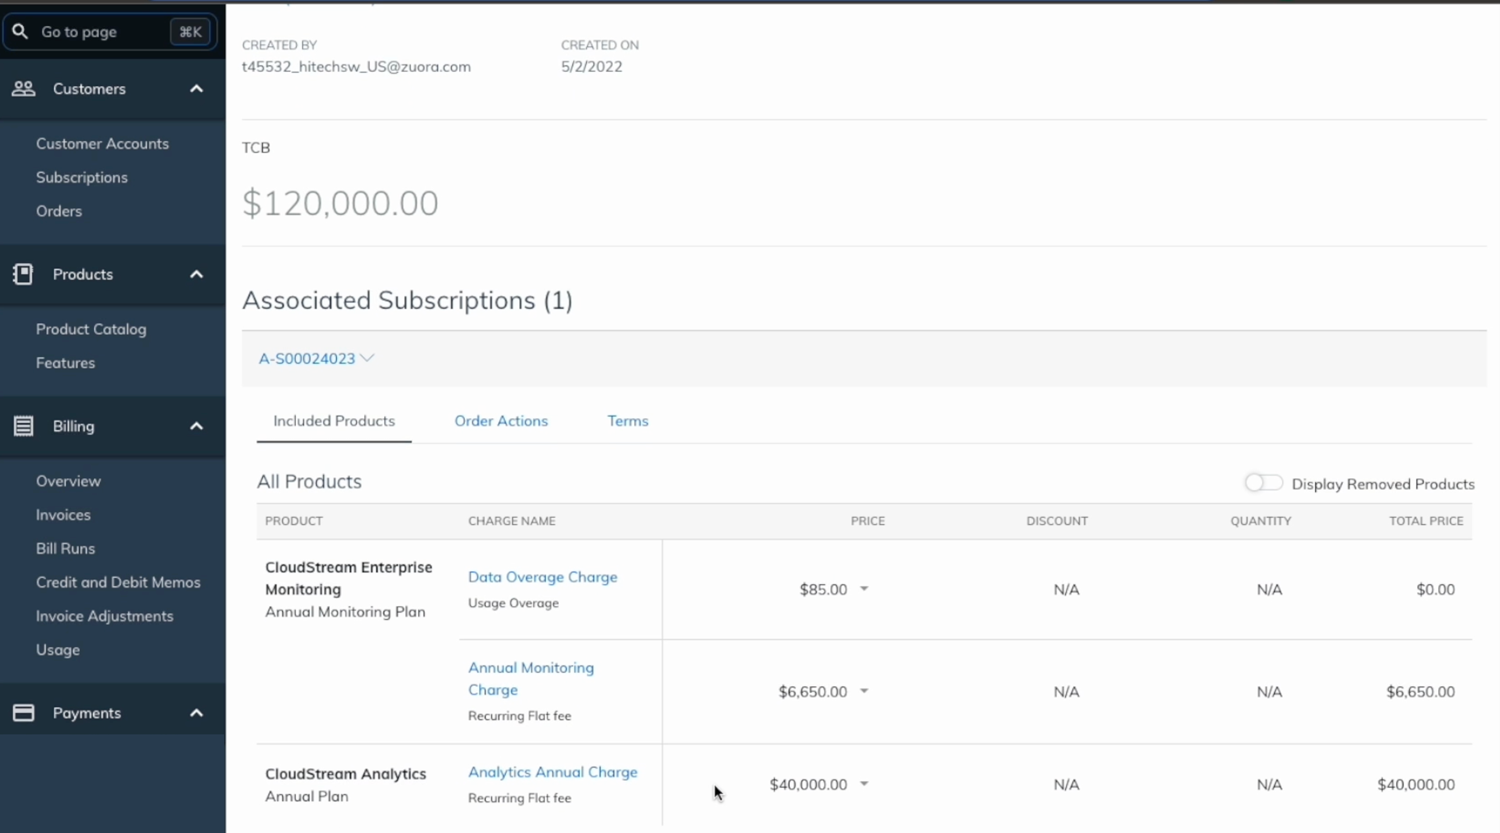Screen dimensions: 1500x833
Task: Click the Go to page search field
Action: click(x=100, y=31)
